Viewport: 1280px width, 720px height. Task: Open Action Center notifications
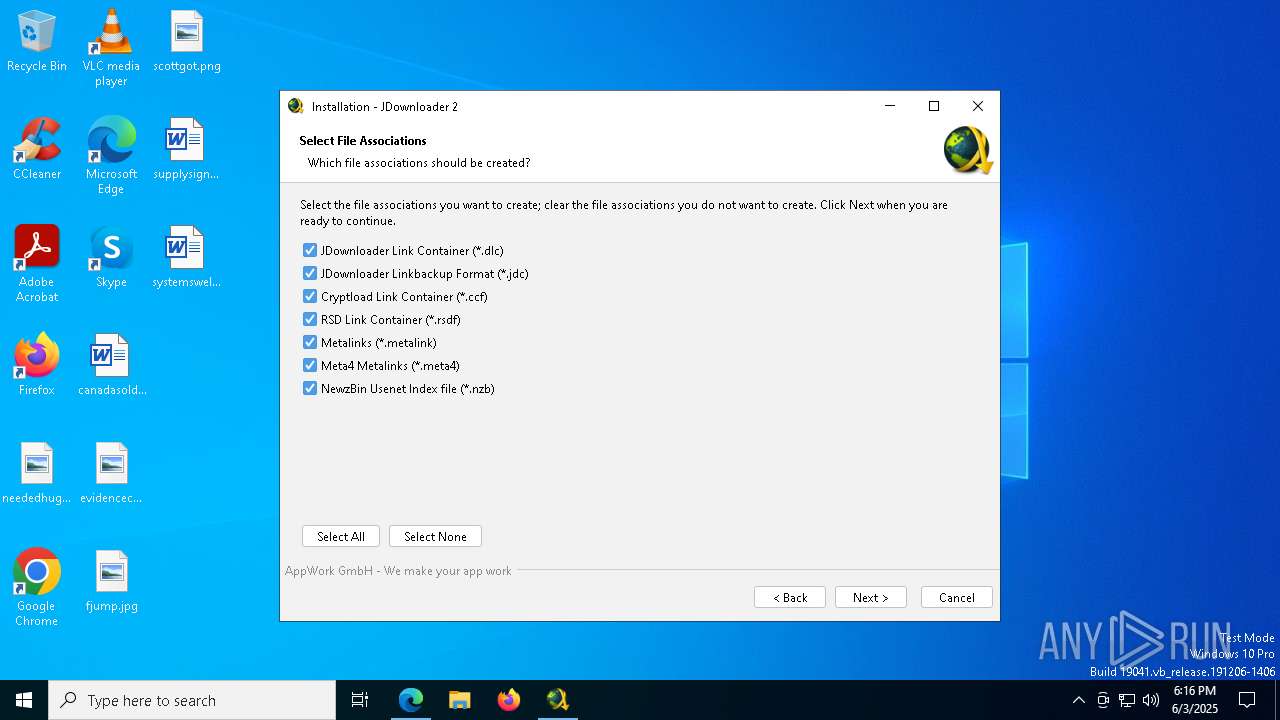coord(1247,700)
